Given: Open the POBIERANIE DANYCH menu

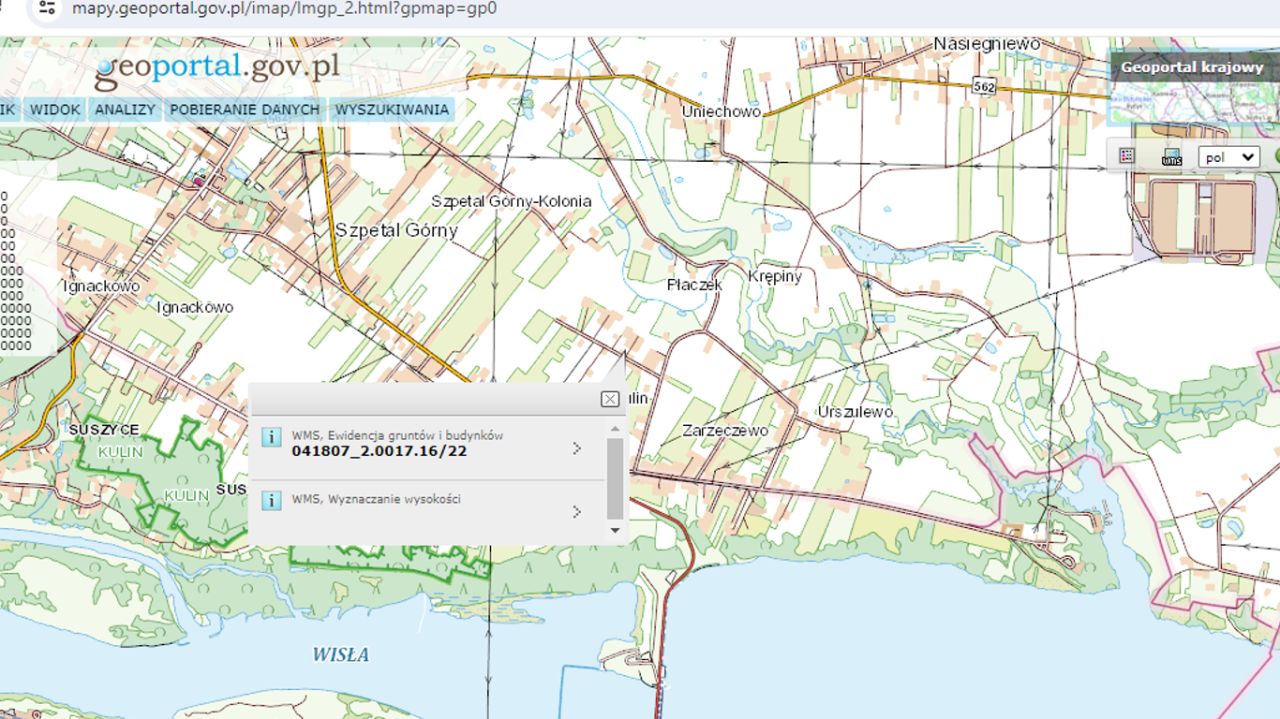Looking at the screenshot, I should pyautogui.click(x=245, y=110).
